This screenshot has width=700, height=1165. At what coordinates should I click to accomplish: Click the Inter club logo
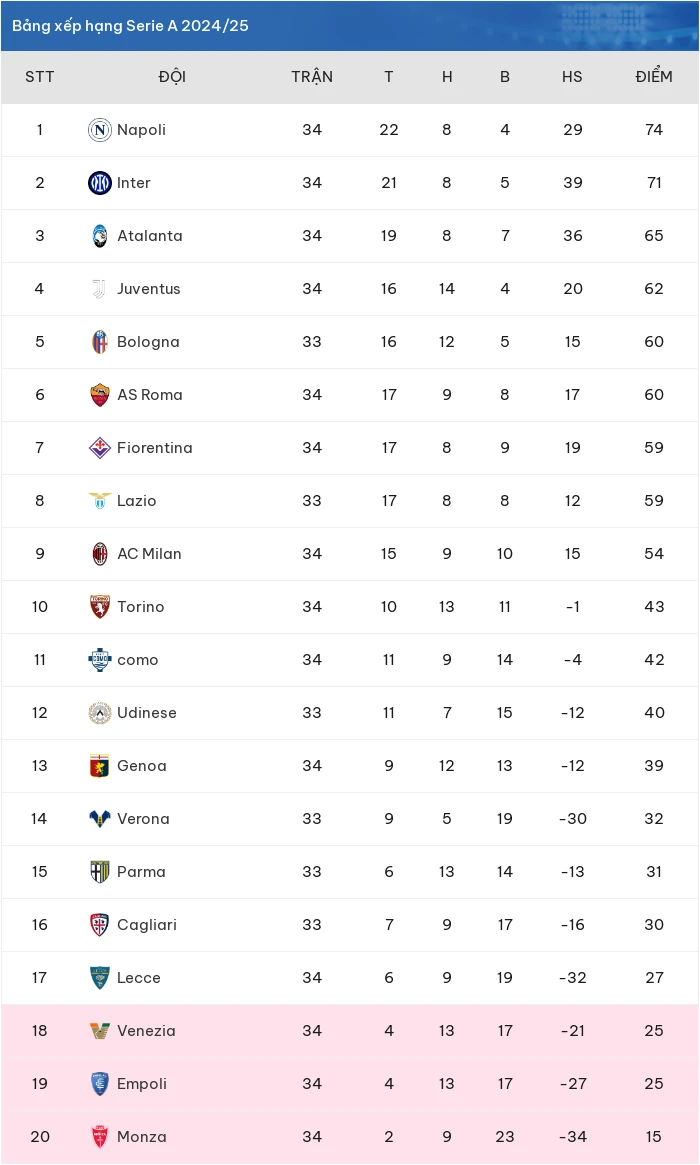[x=100, y=183]
